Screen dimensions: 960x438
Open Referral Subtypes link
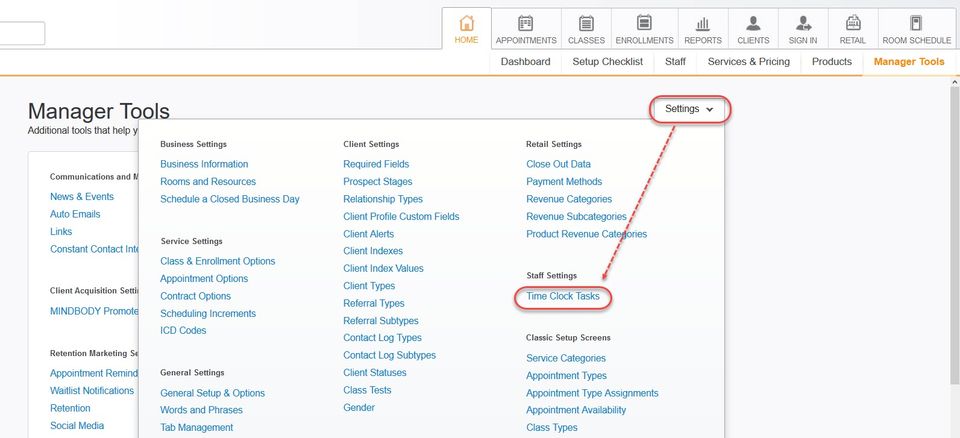click(381, 321)
